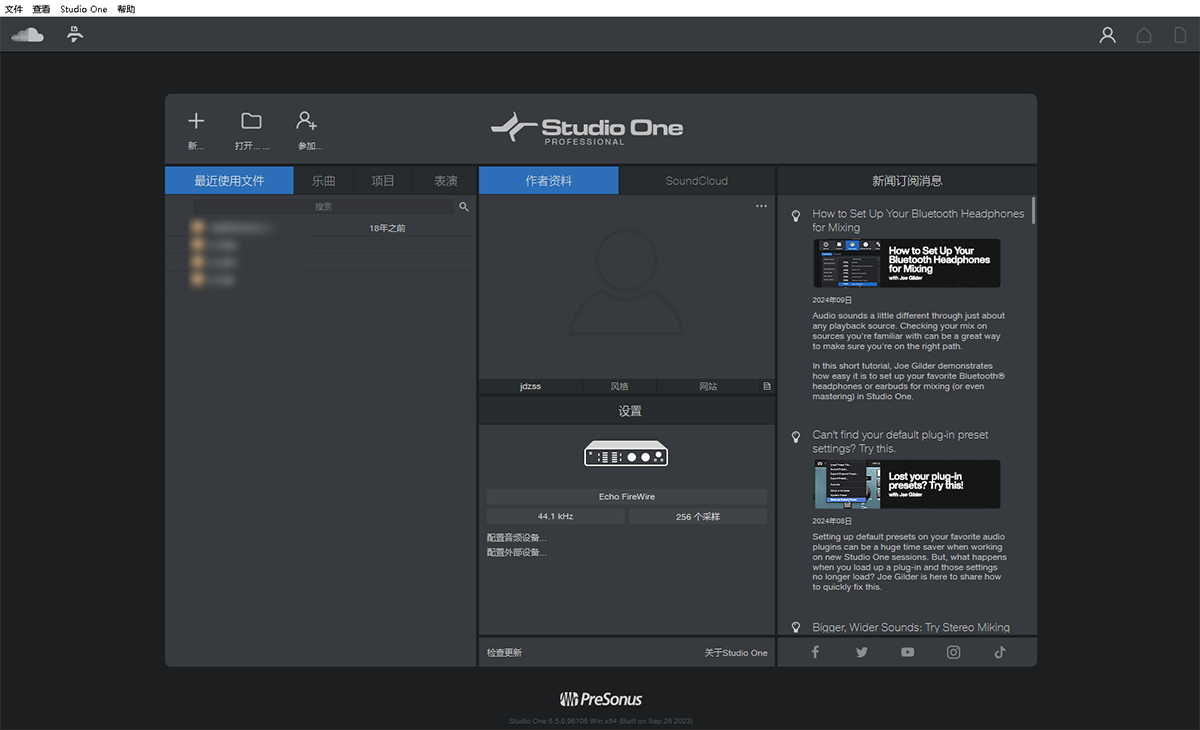Select the 作者资料 tab
The width and height of the screenshot is (1200, 730).
pyautogui.click(x=549, y=181)
